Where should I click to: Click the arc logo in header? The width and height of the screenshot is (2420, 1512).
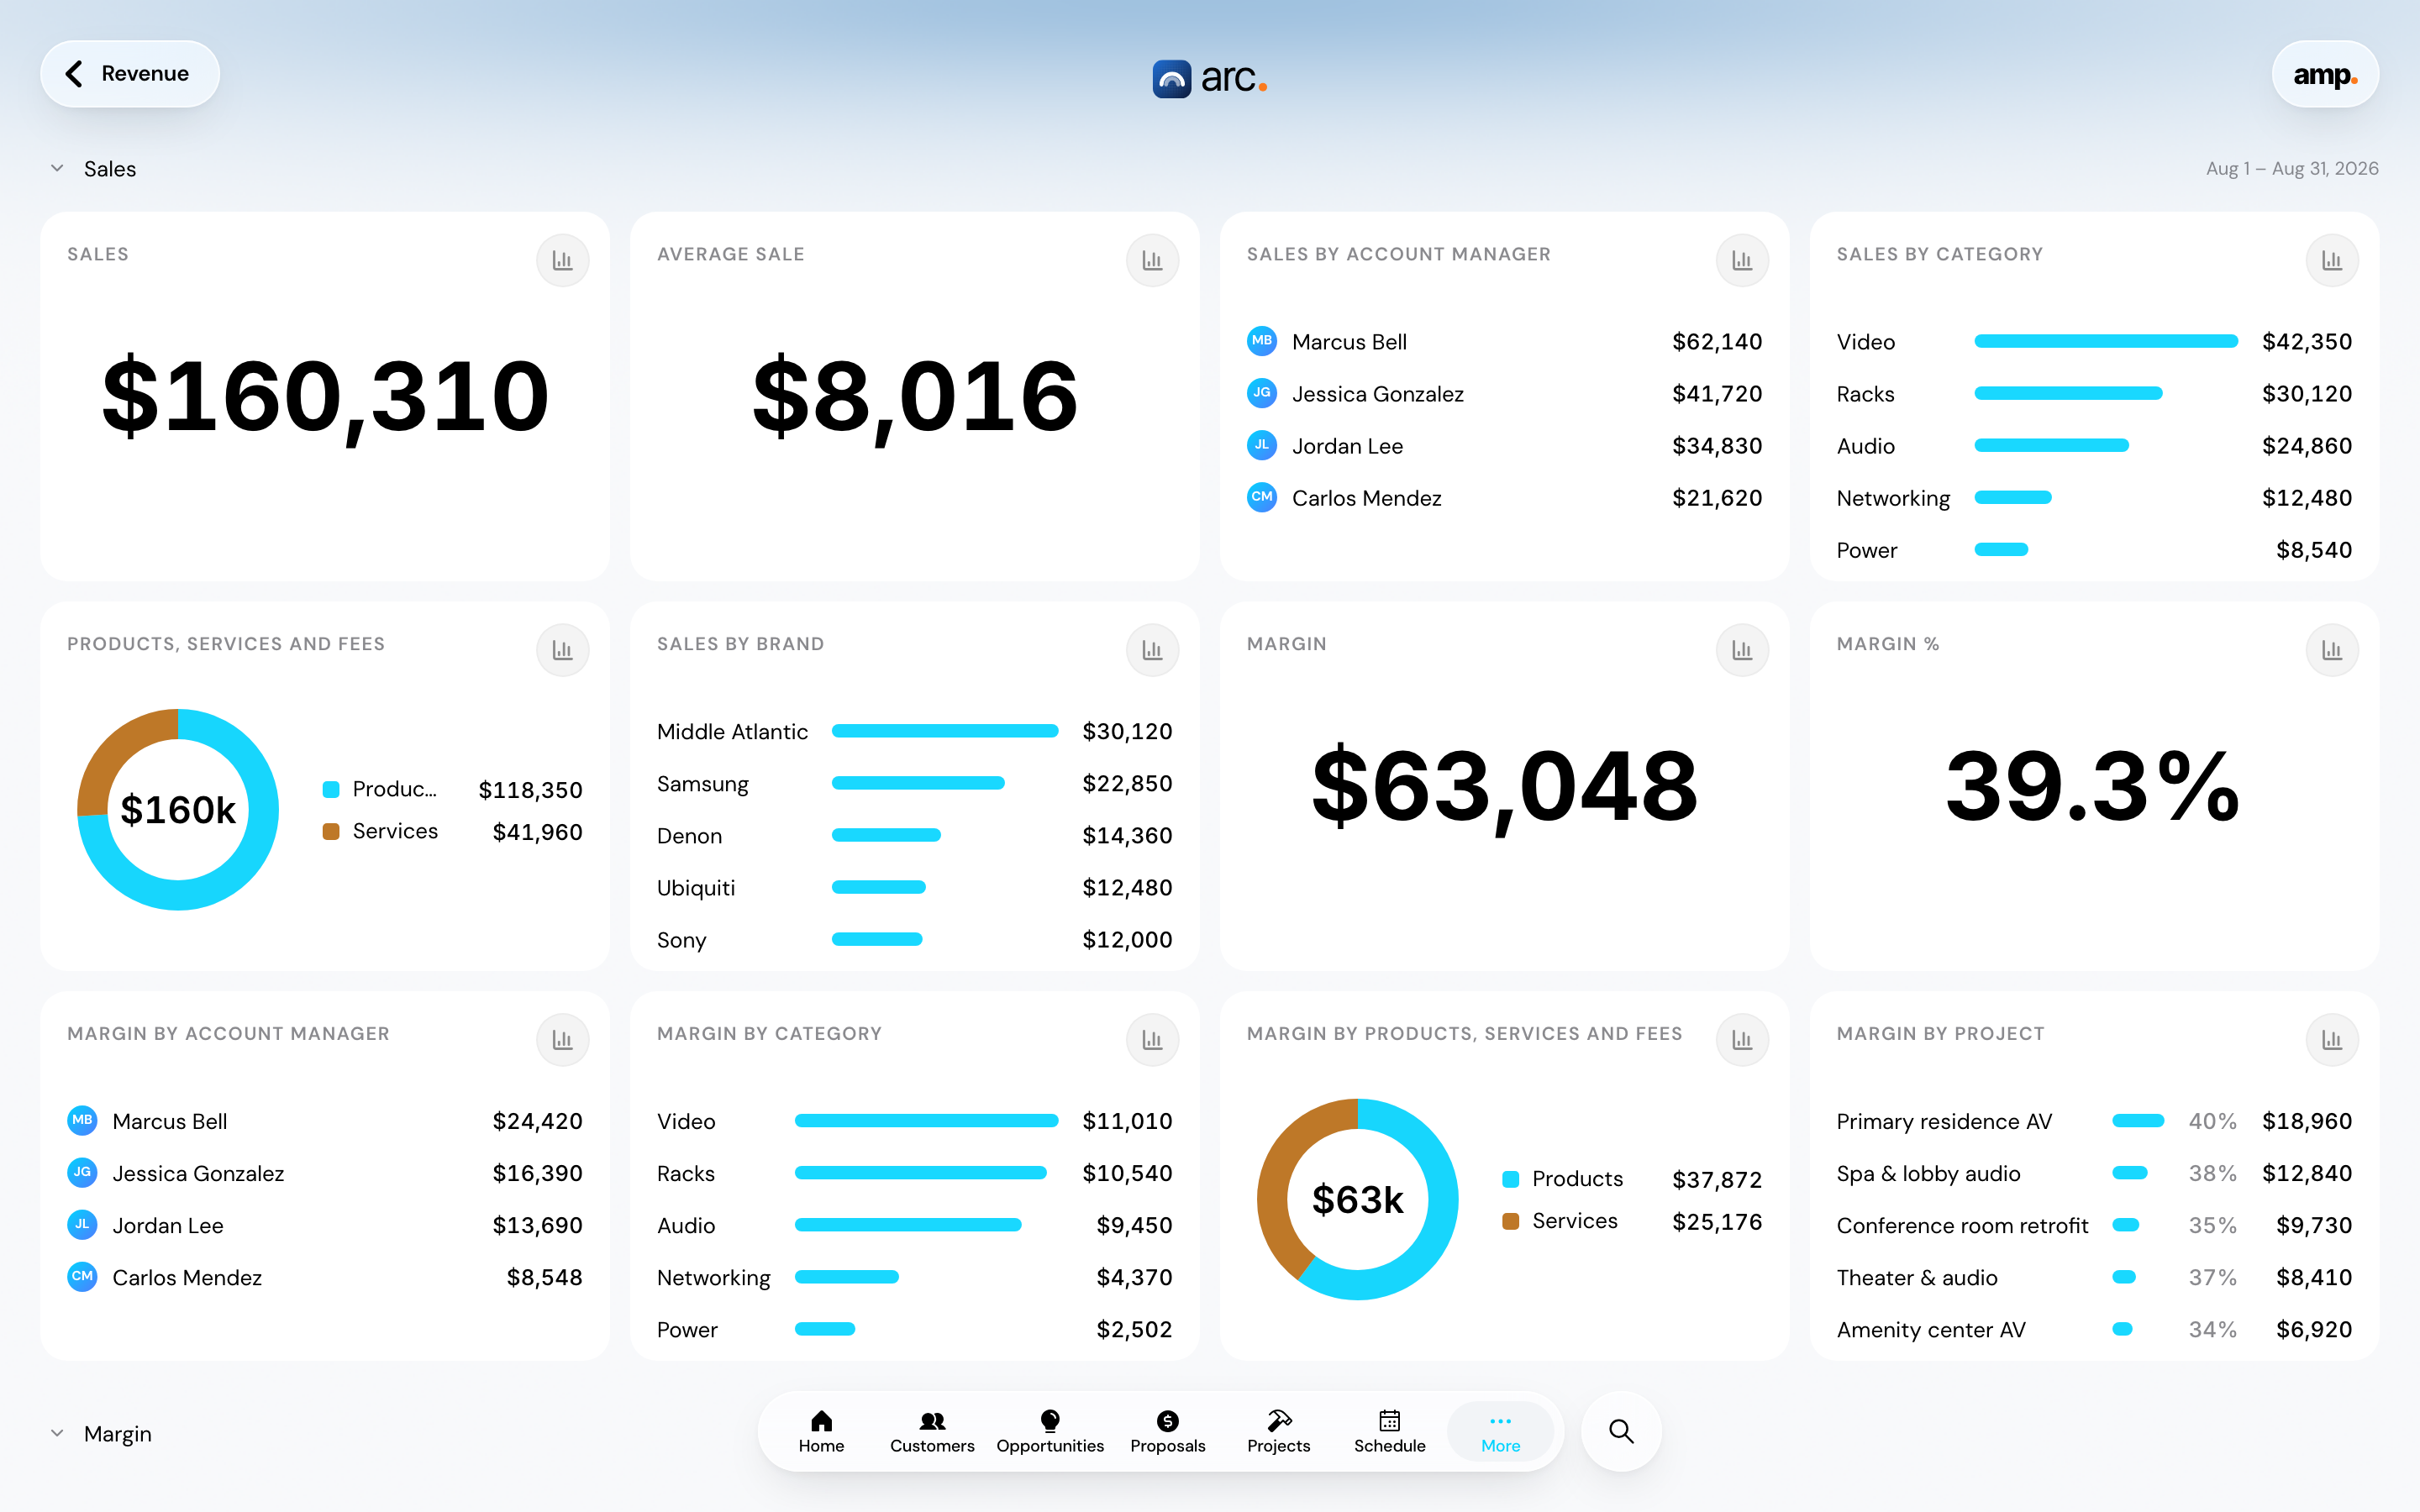1210,78
